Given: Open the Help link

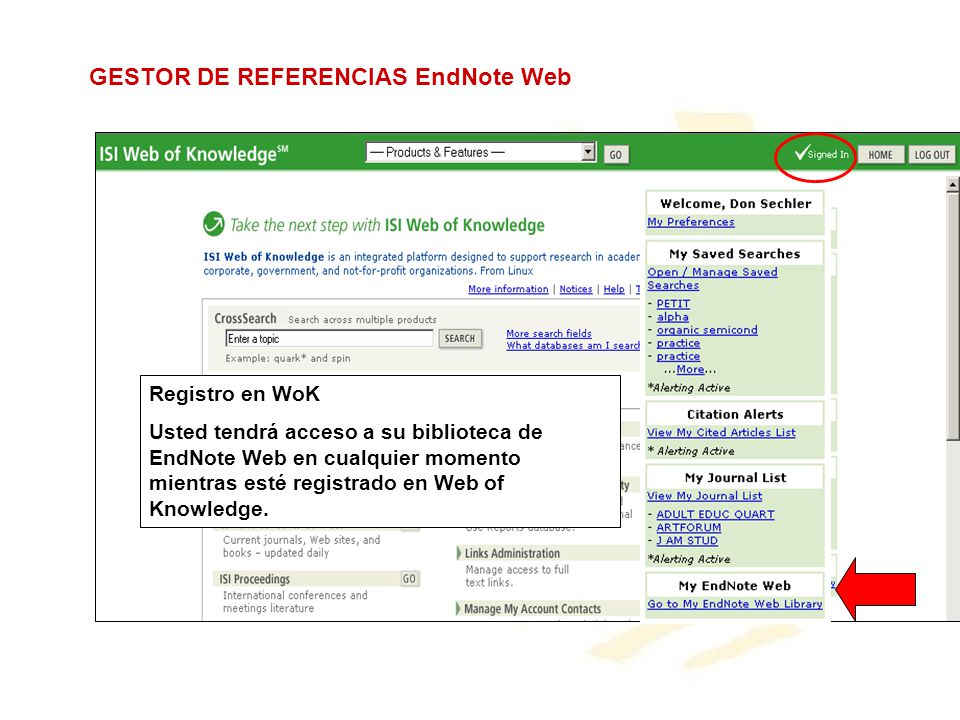Looking at the screenshot, I should tap(614, 289).
